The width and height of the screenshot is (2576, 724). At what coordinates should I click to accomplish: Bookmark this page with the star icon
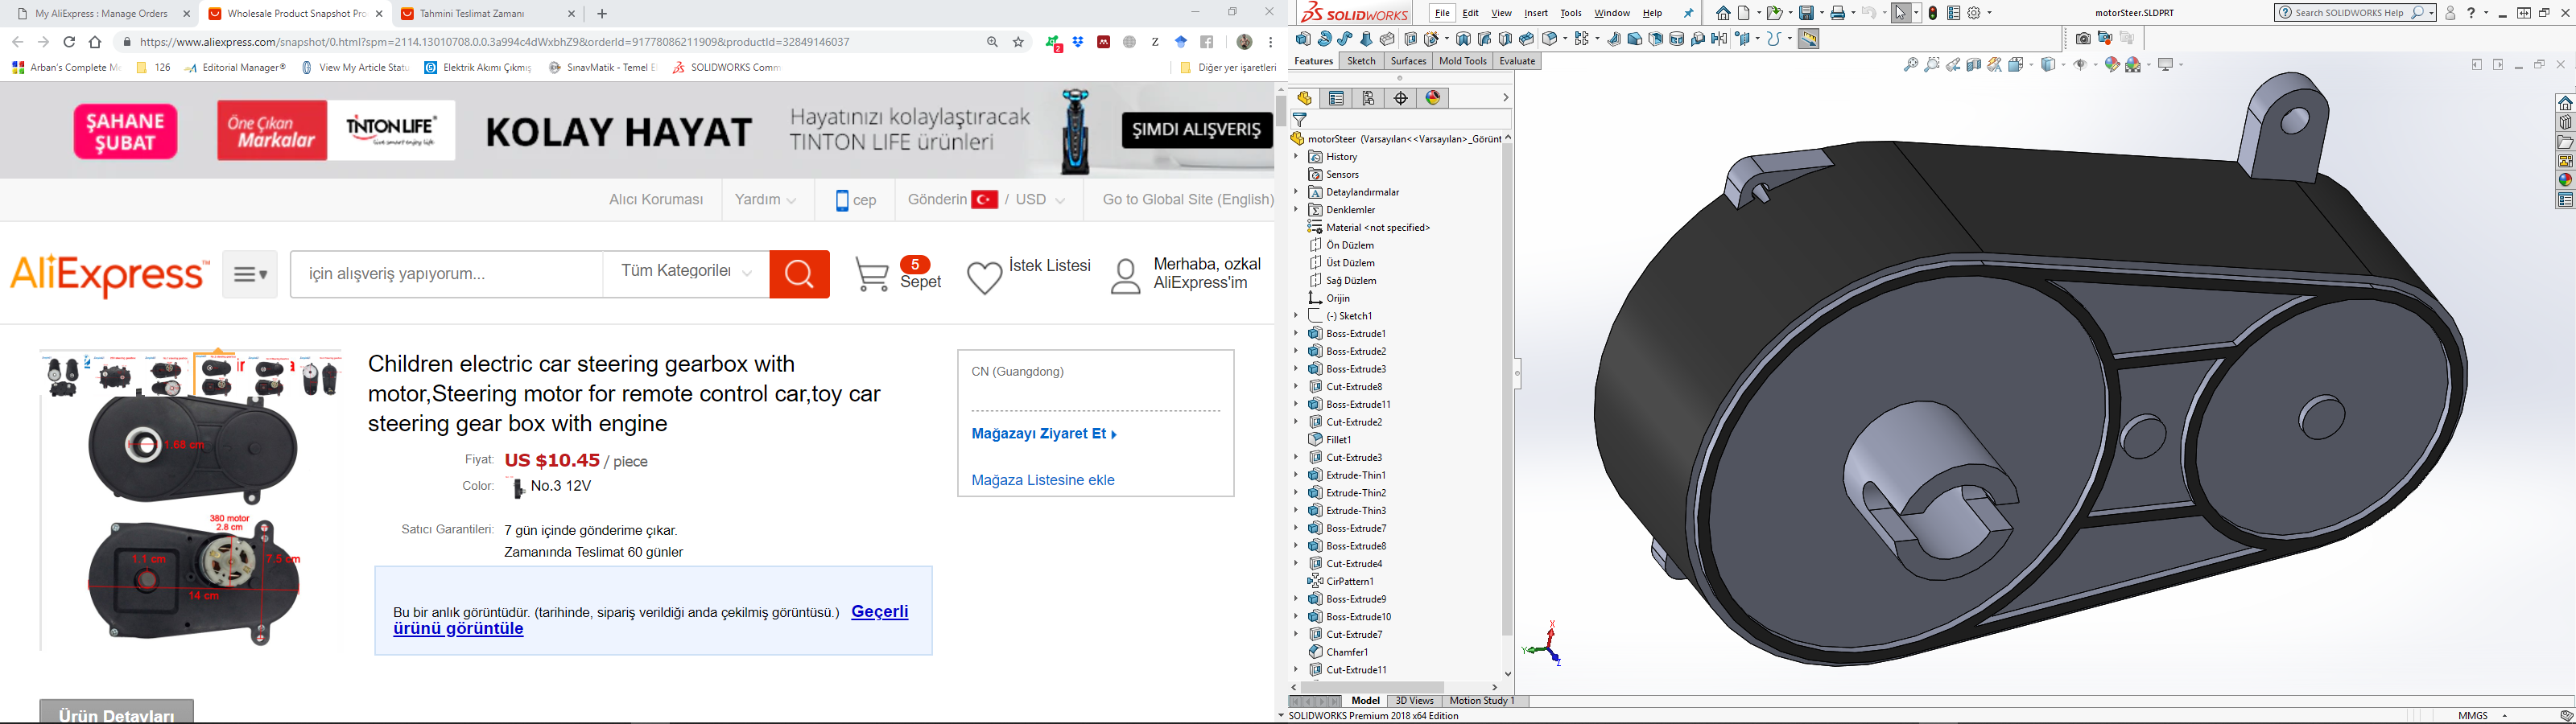1019,42
